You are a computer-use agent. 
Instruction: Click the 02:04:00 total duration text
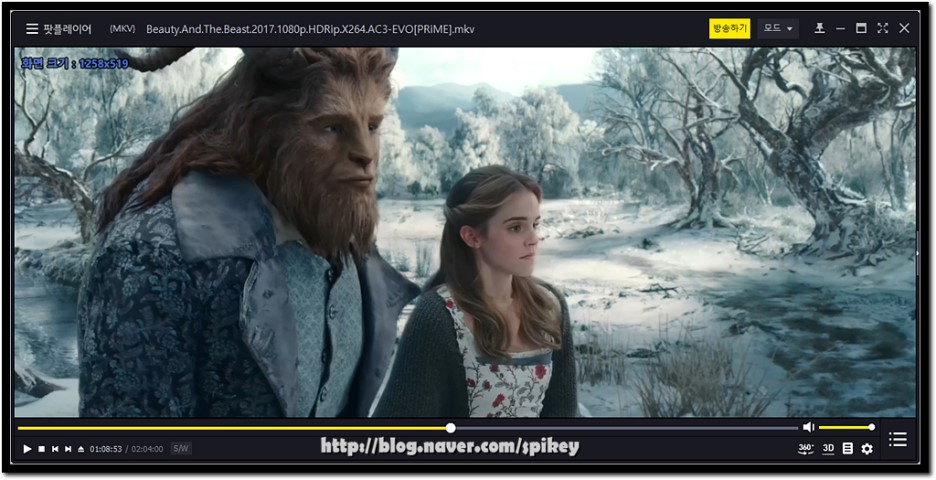tap(147, 449)
